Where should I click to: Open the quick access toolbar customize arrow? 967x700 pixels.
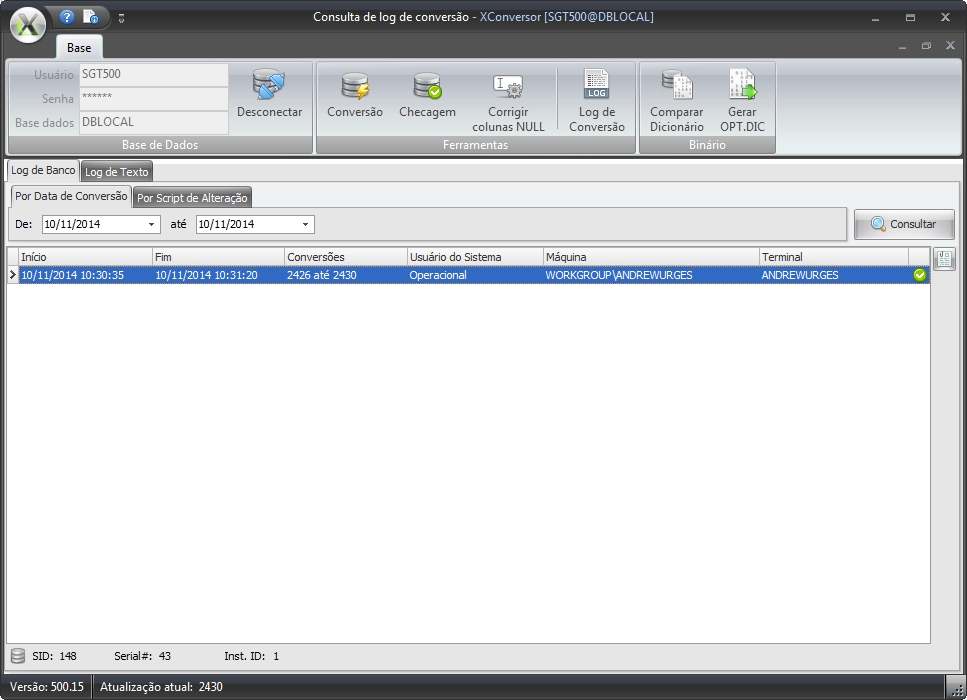[x=121, y=18]
